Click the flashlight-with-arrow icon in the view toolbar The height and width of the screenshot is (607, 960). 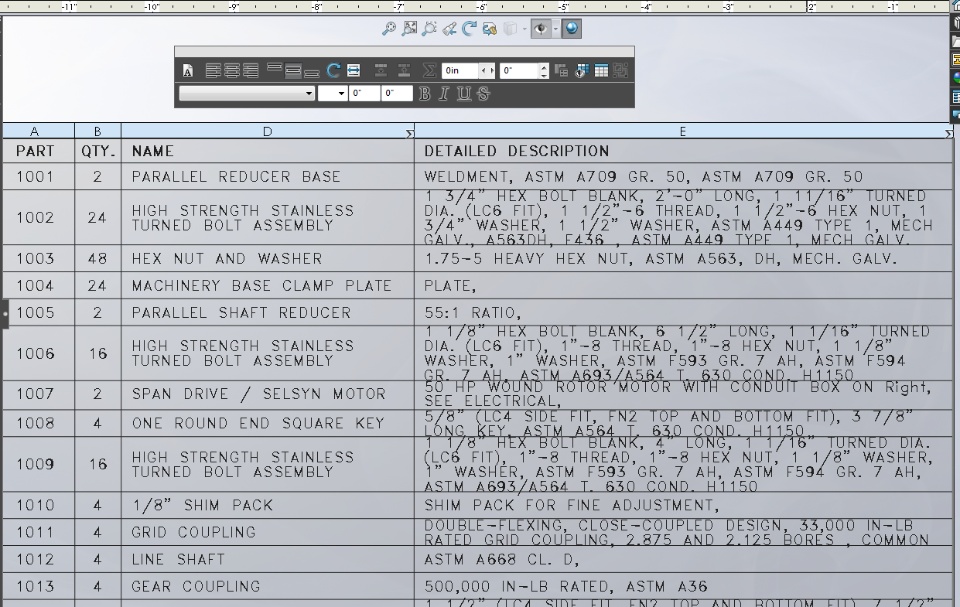click(x=449, y=29)
